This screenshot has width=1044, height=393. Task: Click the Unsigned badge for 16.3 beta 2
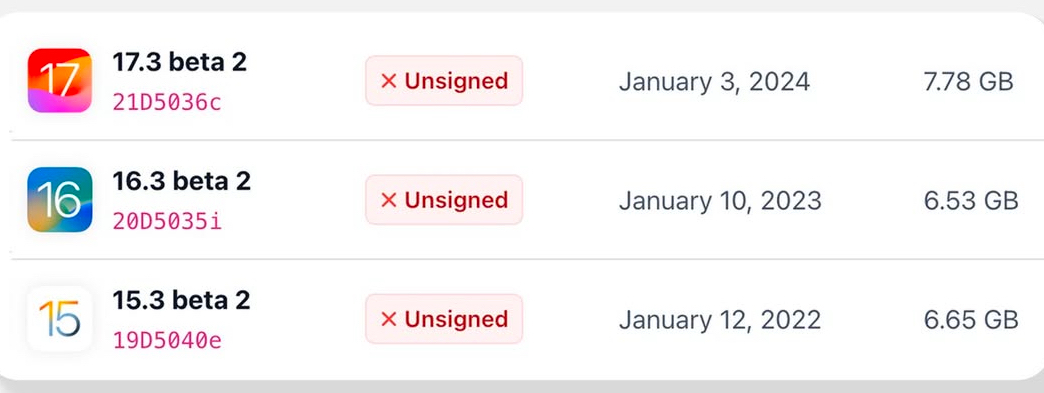[x=444, y=200]
